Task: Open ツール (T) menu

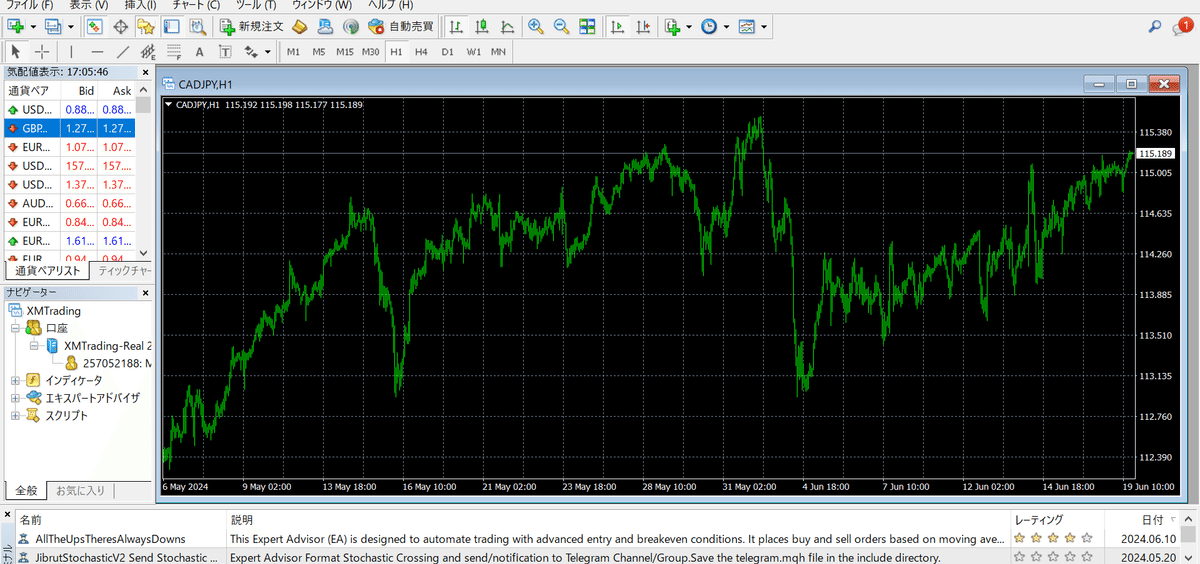Action: click(x=256, y=5)
